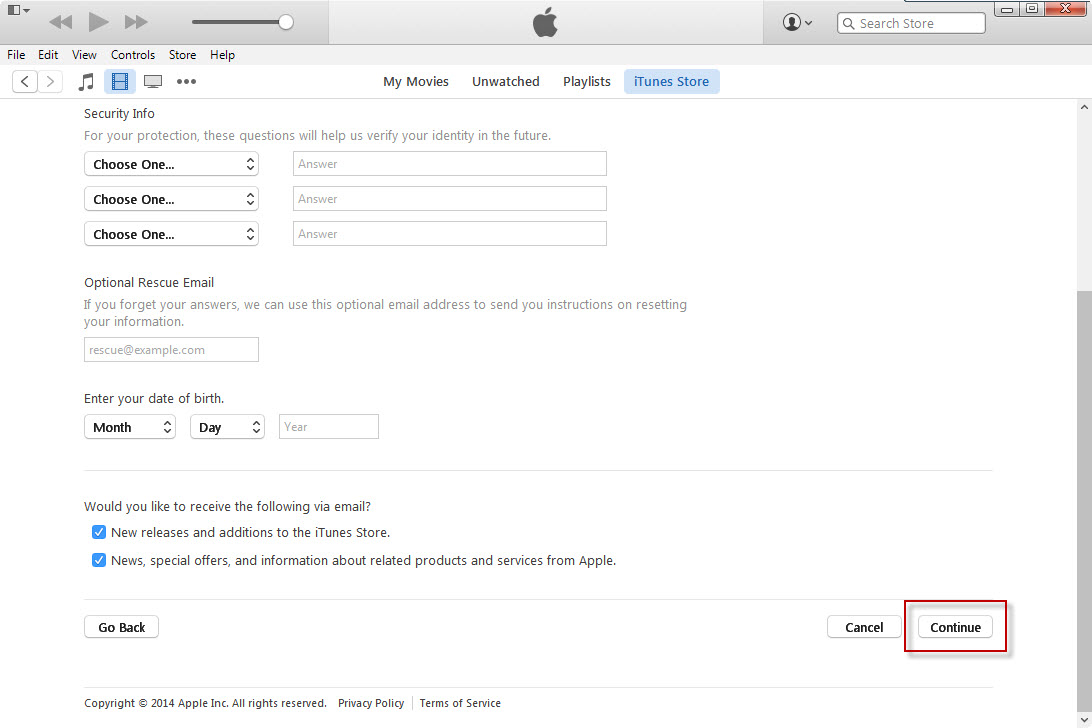Show more libraries via ellipsis icon
Screen dimensions: 1092x728
(x=186, y=82)
